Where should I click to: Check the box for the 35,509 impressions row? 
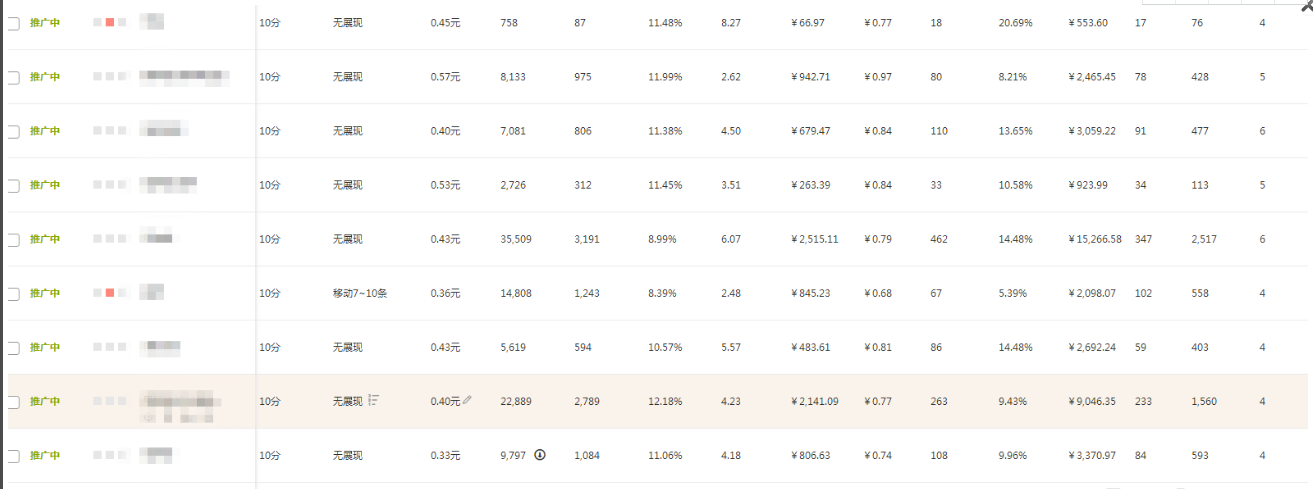[x=13, y=240]
